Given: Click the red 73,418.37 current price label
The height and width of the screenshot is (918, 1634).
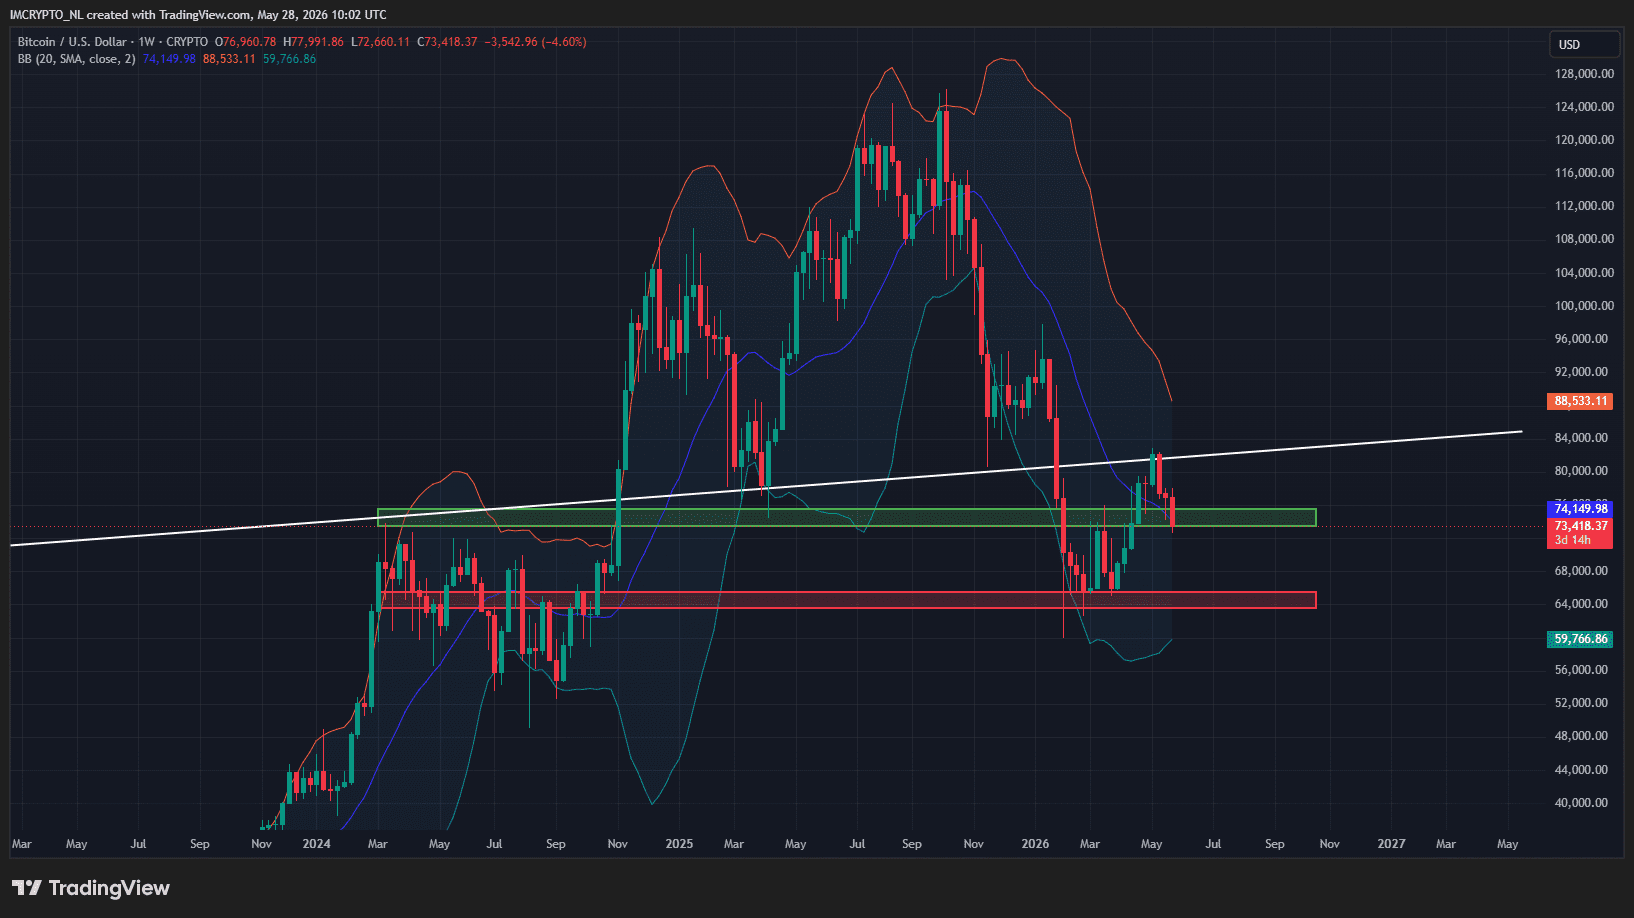Looking at the screenshot, I should pyautogui.click(x=1580, y=526).
